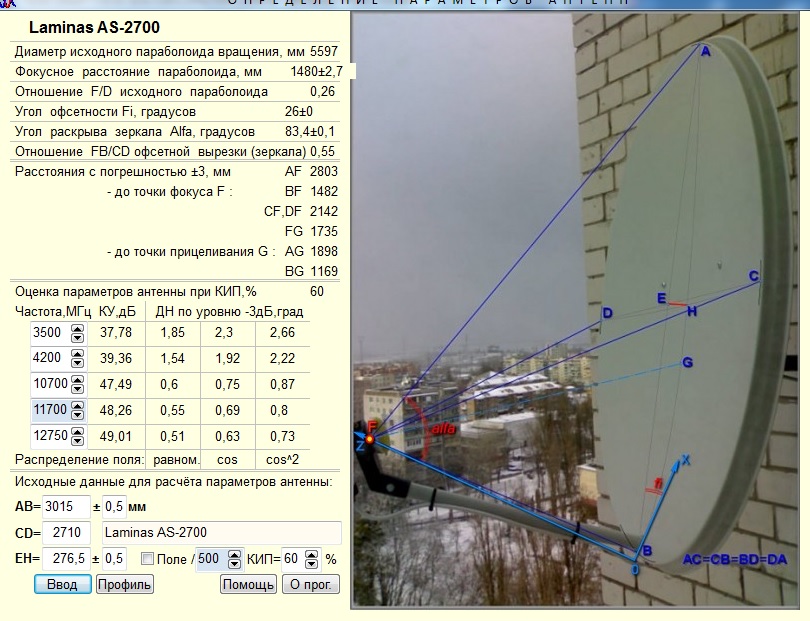Click frequency field 10700
This screenshot has width=810, height=621.
pos(51,384)
